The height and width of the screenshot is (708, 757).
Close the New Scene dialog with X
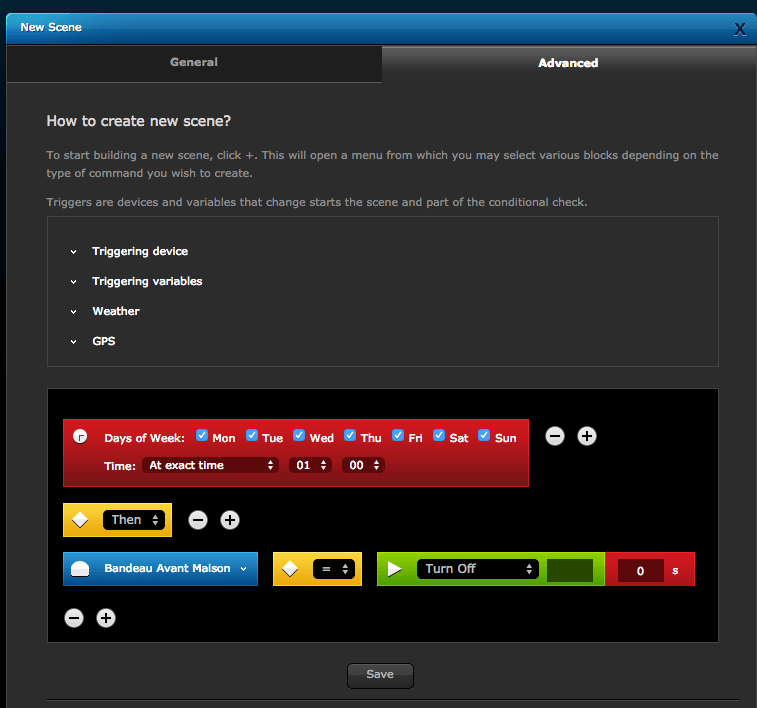click(x=740, y=29)
